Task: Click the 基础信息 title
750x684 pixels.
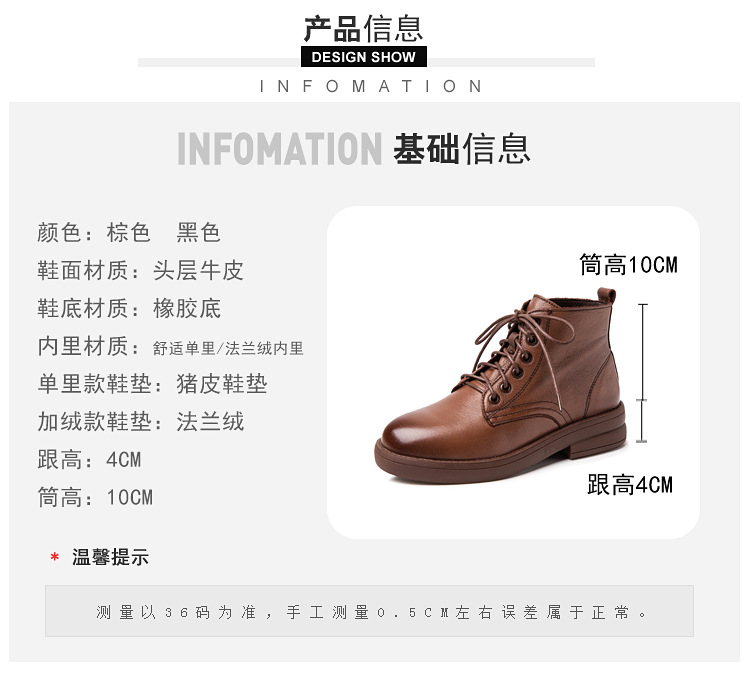Action: (x=462, y=149)
